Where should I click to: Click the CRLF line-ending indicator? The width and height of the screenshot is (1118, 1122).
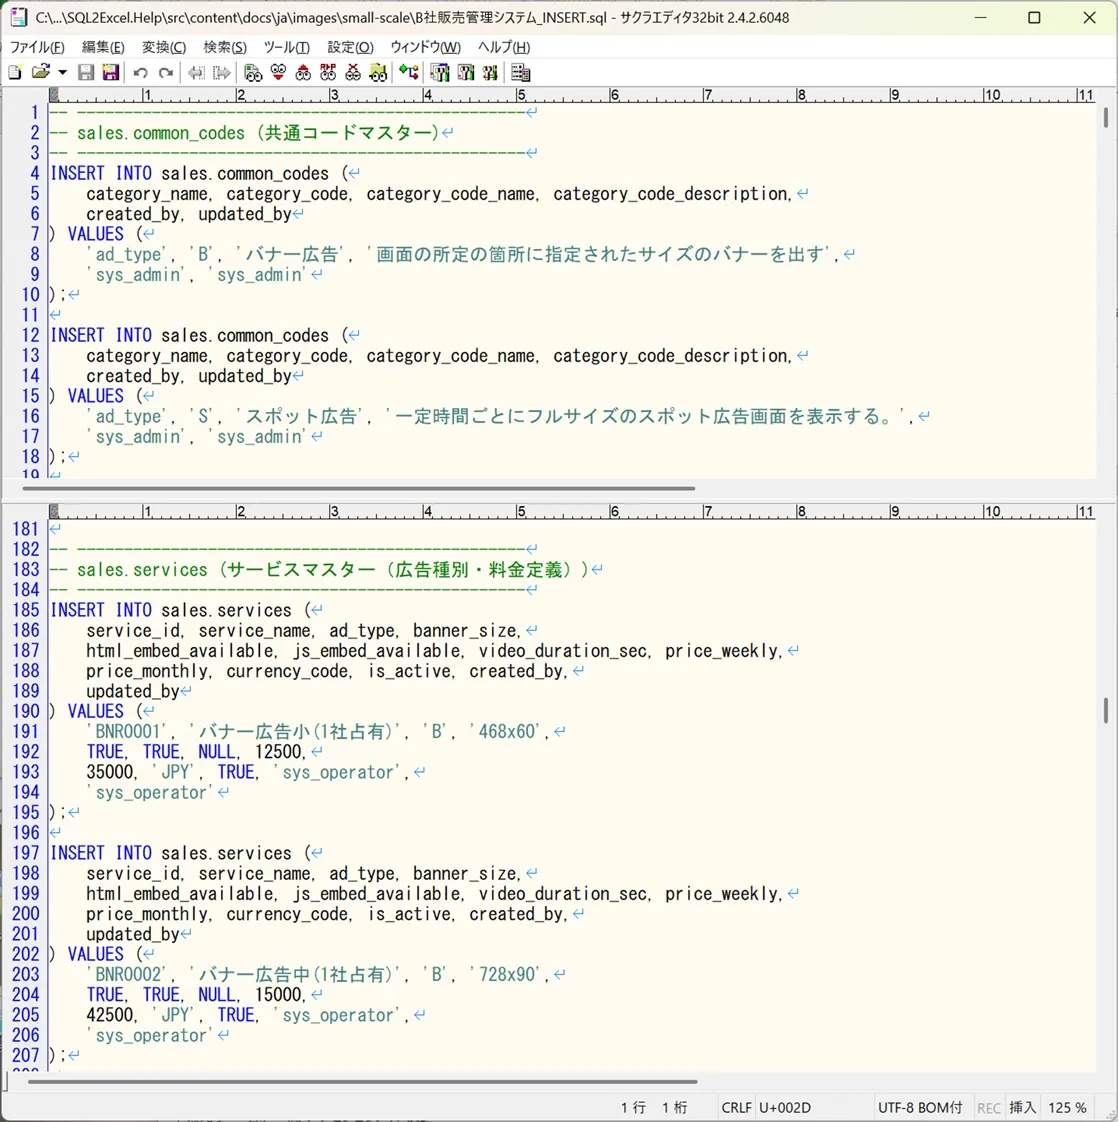tap(736, 1107)
